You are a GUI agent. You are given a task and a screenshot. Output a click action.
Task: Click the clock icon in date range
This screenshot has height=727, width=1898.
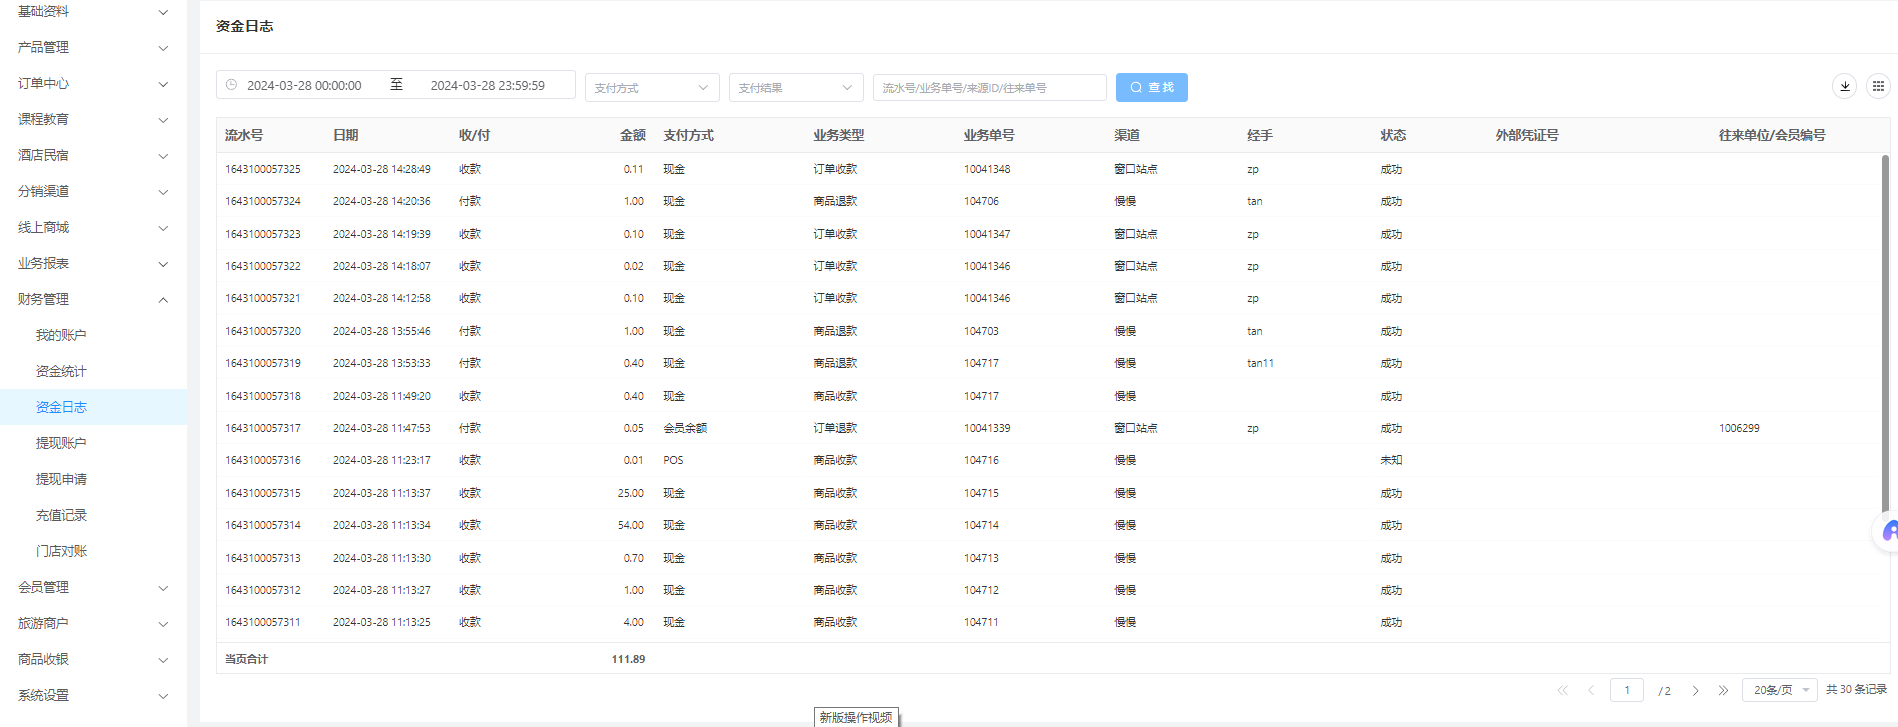[232, 85]
